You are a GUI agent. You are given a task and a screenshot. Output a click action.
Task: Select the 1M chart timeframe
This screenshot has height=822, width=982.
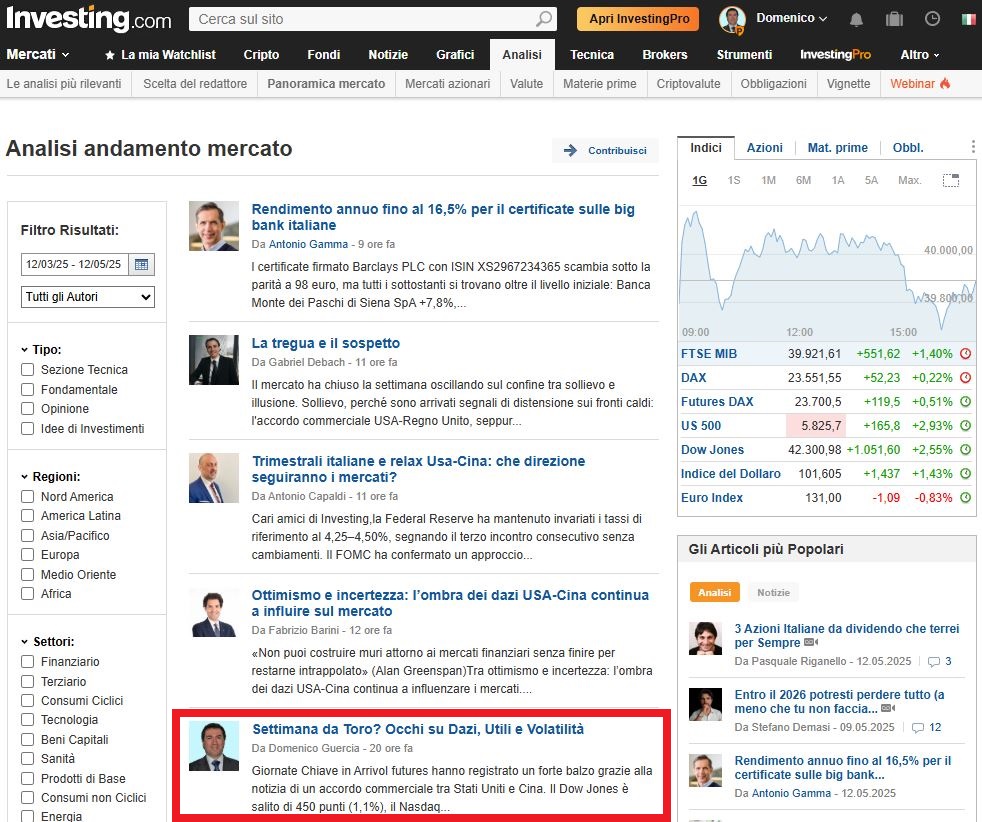768,180
